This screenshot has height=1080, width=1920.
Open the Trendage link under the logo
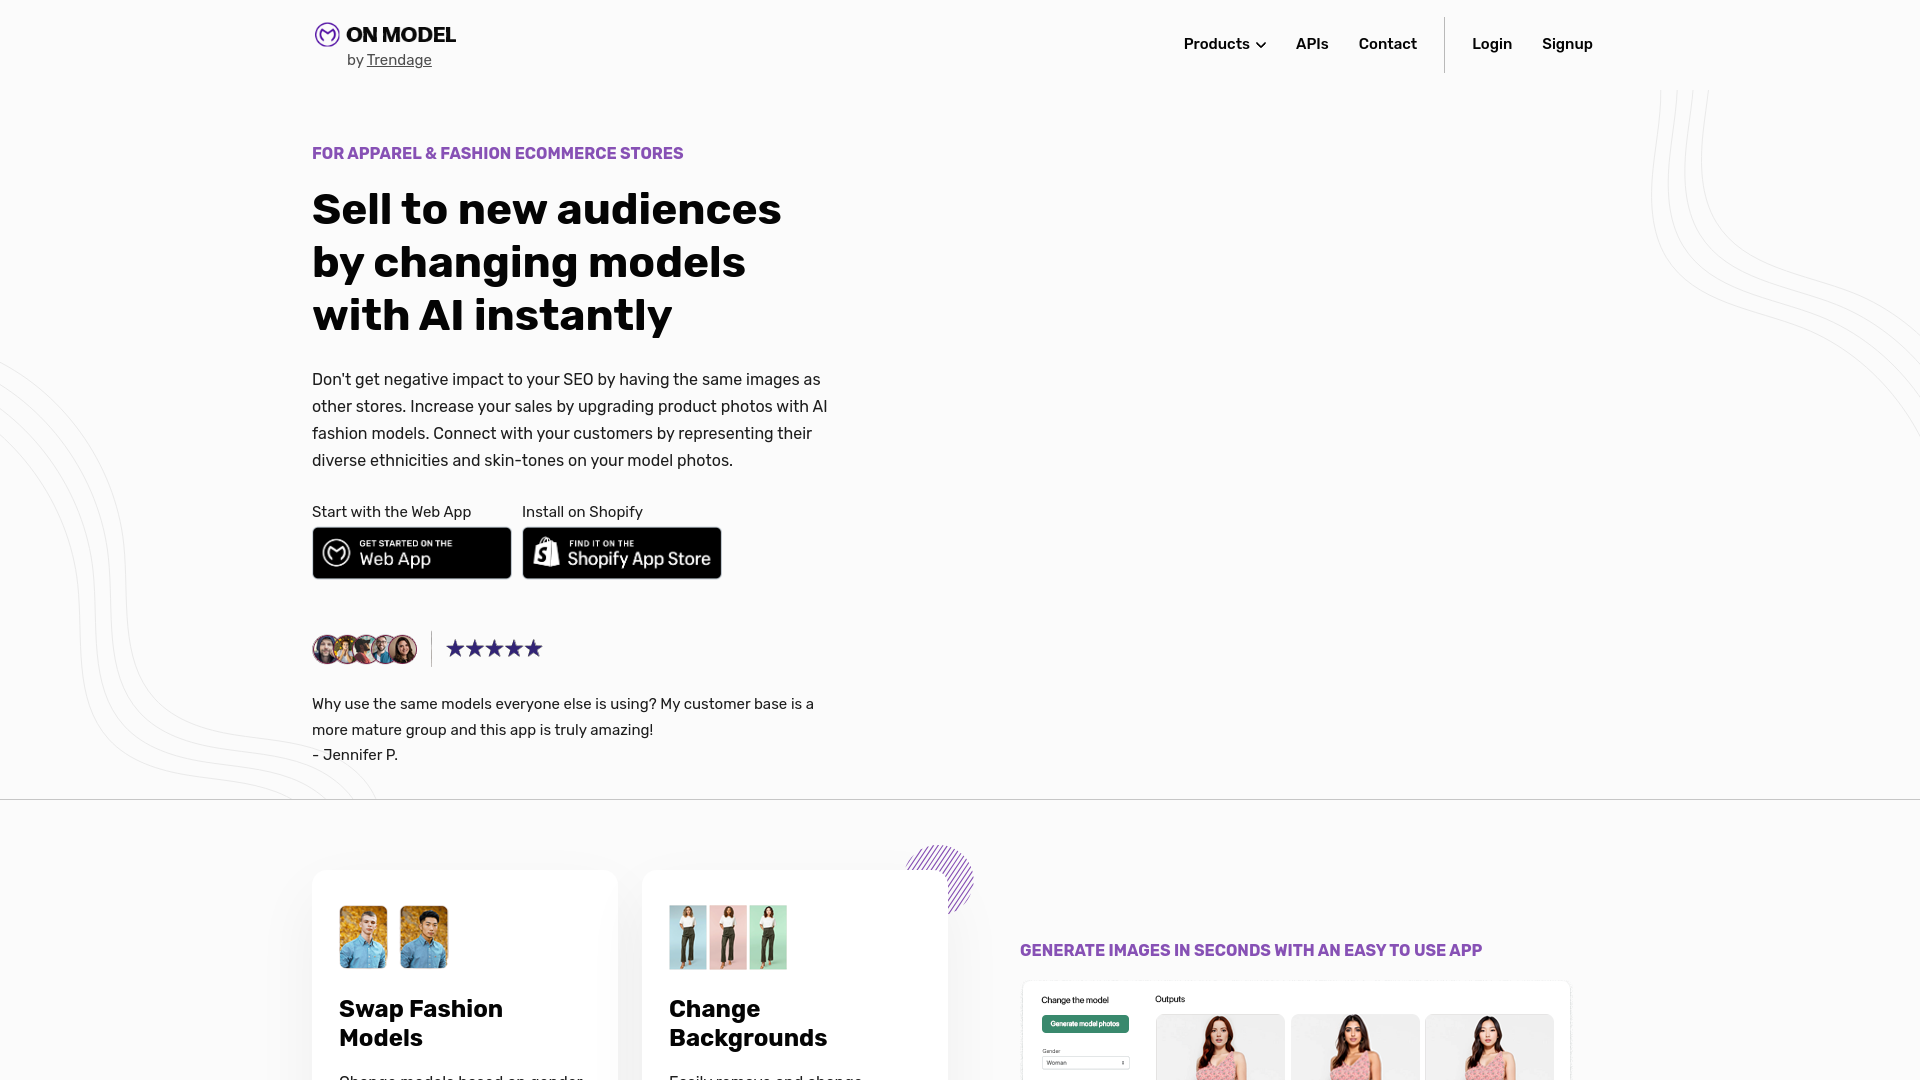[x=399, y=60]
